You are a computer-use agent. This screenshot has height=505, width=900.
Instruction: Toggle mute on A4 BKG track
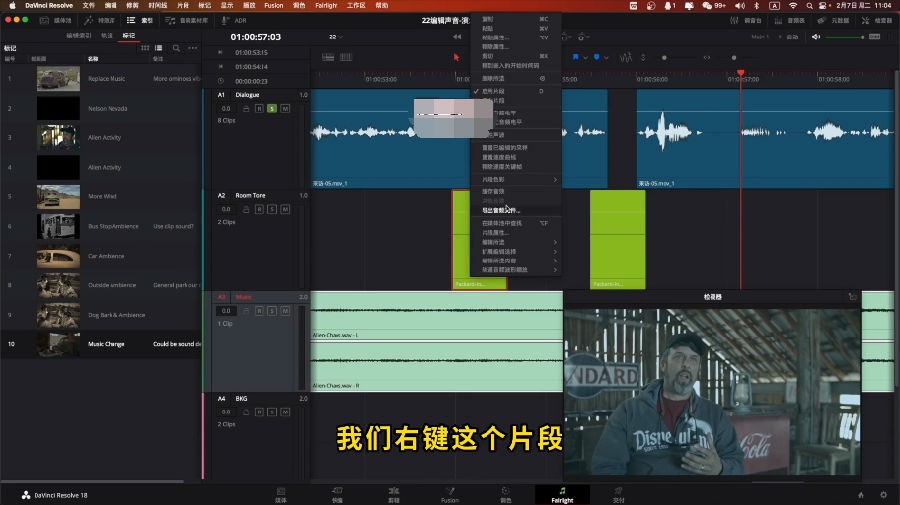[x=285, y=412]
